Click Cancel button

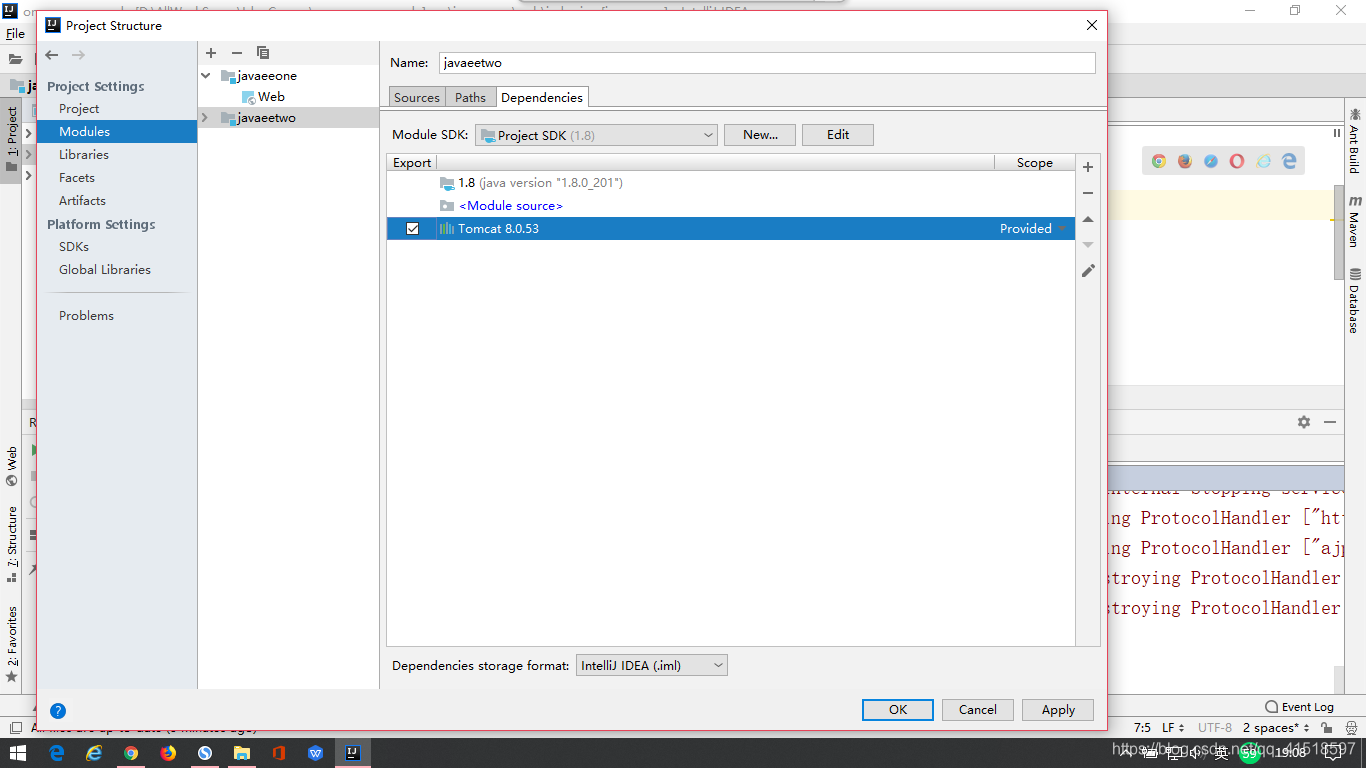978,710
